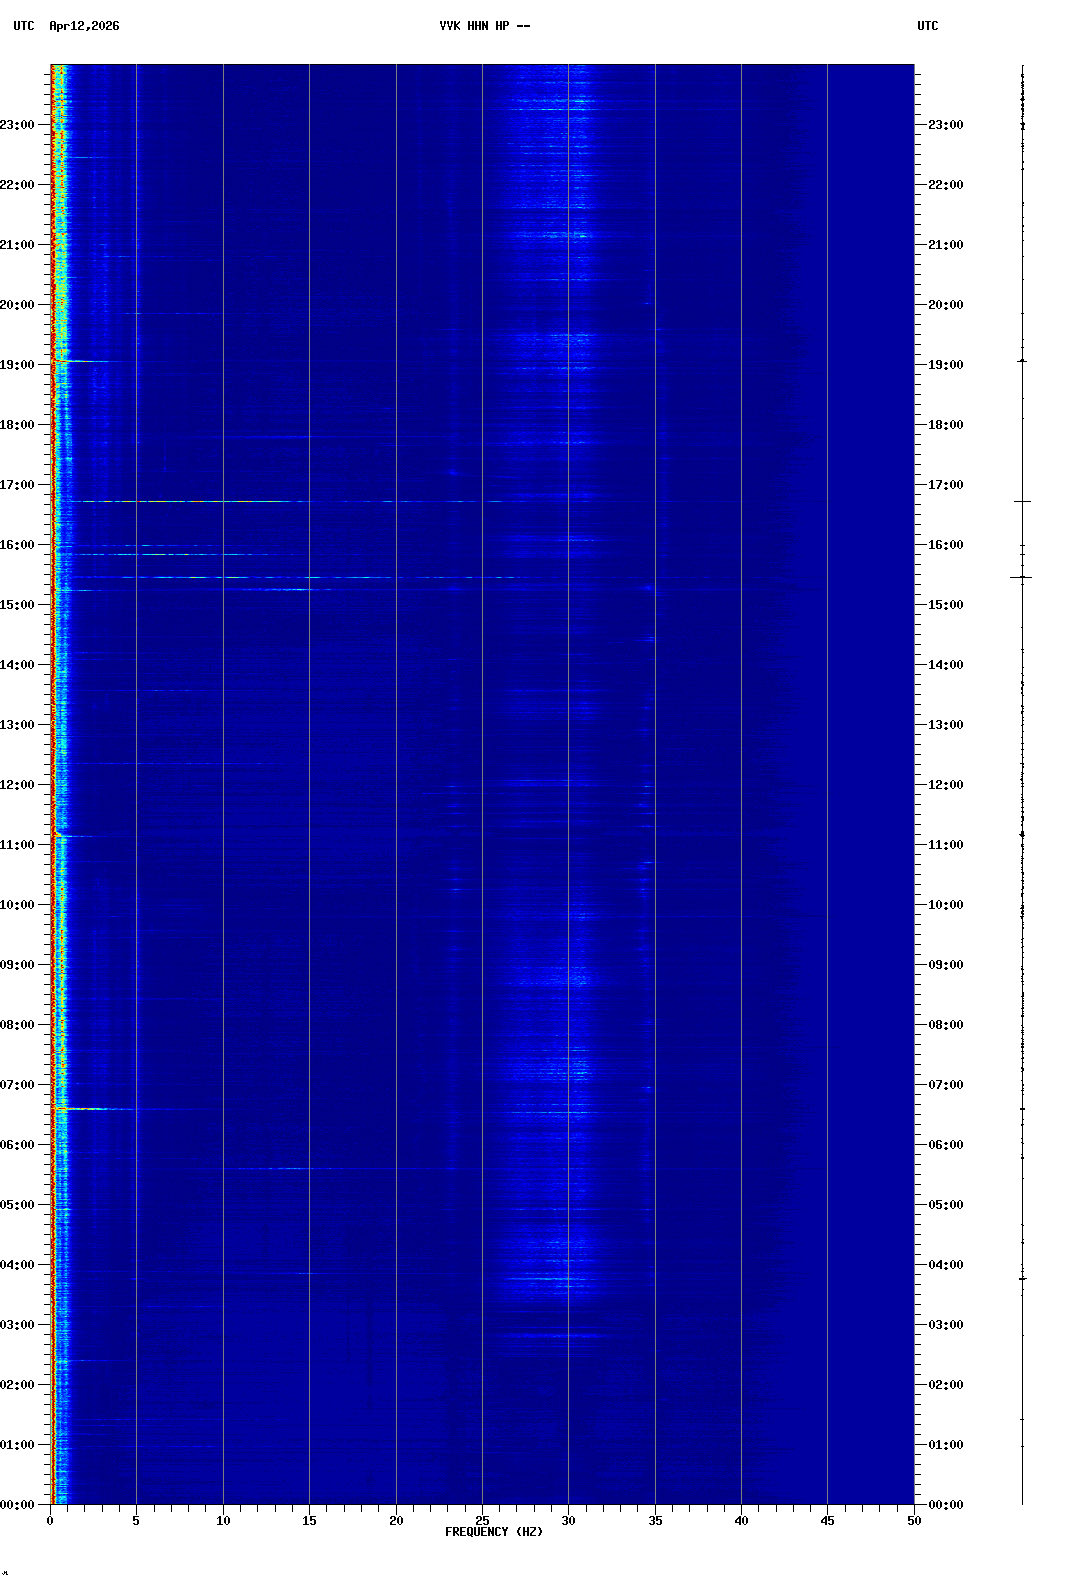The width and height of the screenshot is (1066, 1584).
Task: Click the 25 tick label on frequency axis
Action: point(482,1521)
